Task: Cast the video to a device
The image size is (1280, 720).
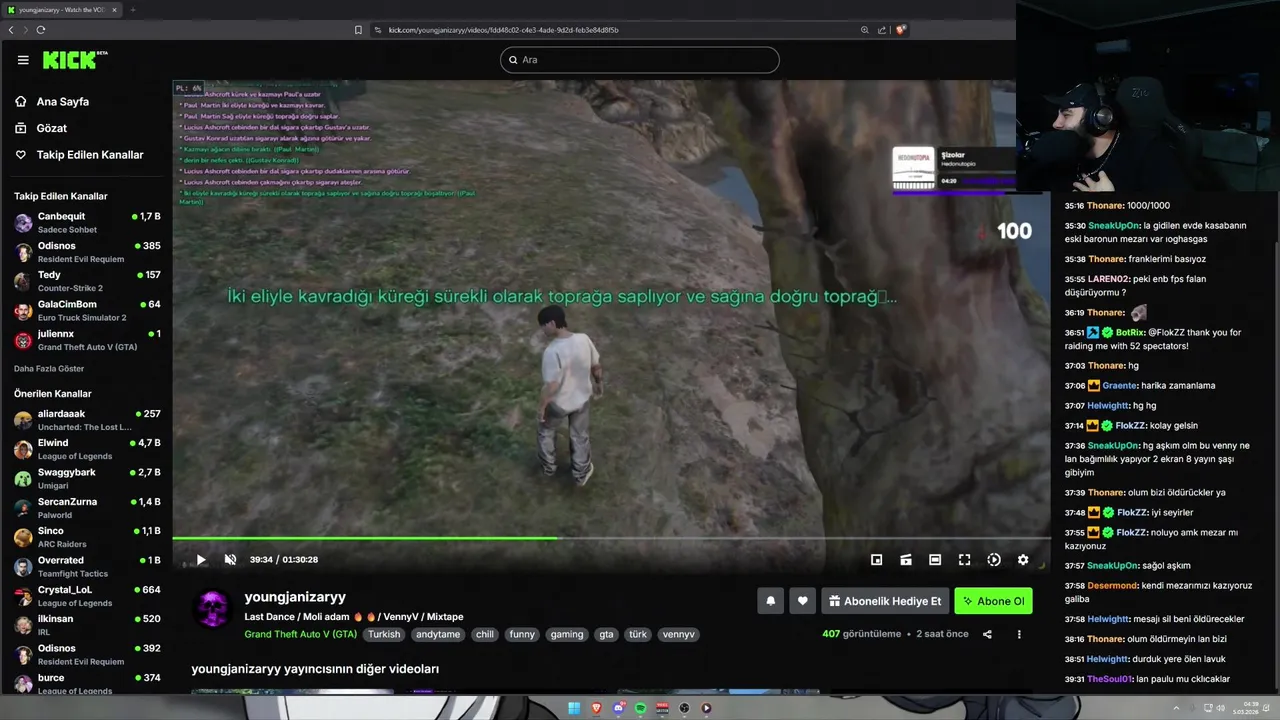Action: tap(905, 560)
